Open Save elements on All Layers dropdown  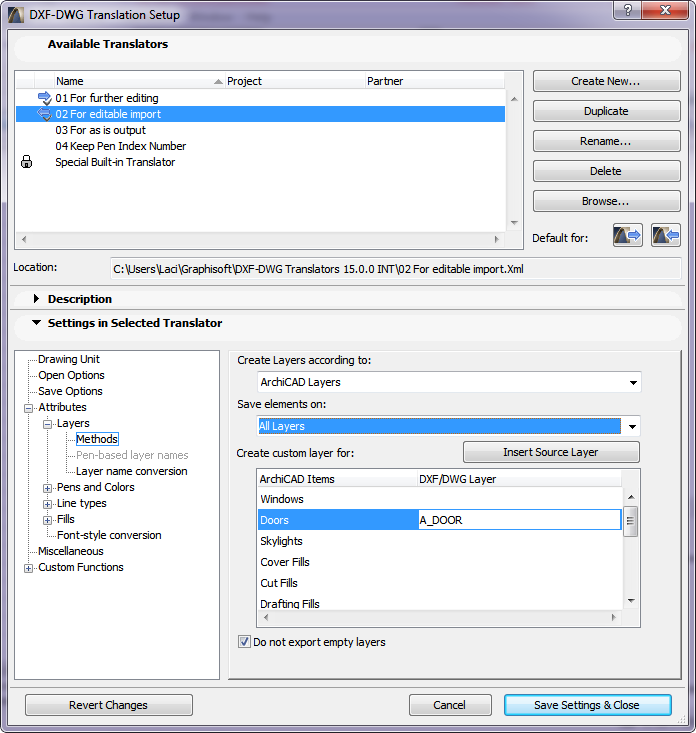pyautogui.click(x=449, y=426)
